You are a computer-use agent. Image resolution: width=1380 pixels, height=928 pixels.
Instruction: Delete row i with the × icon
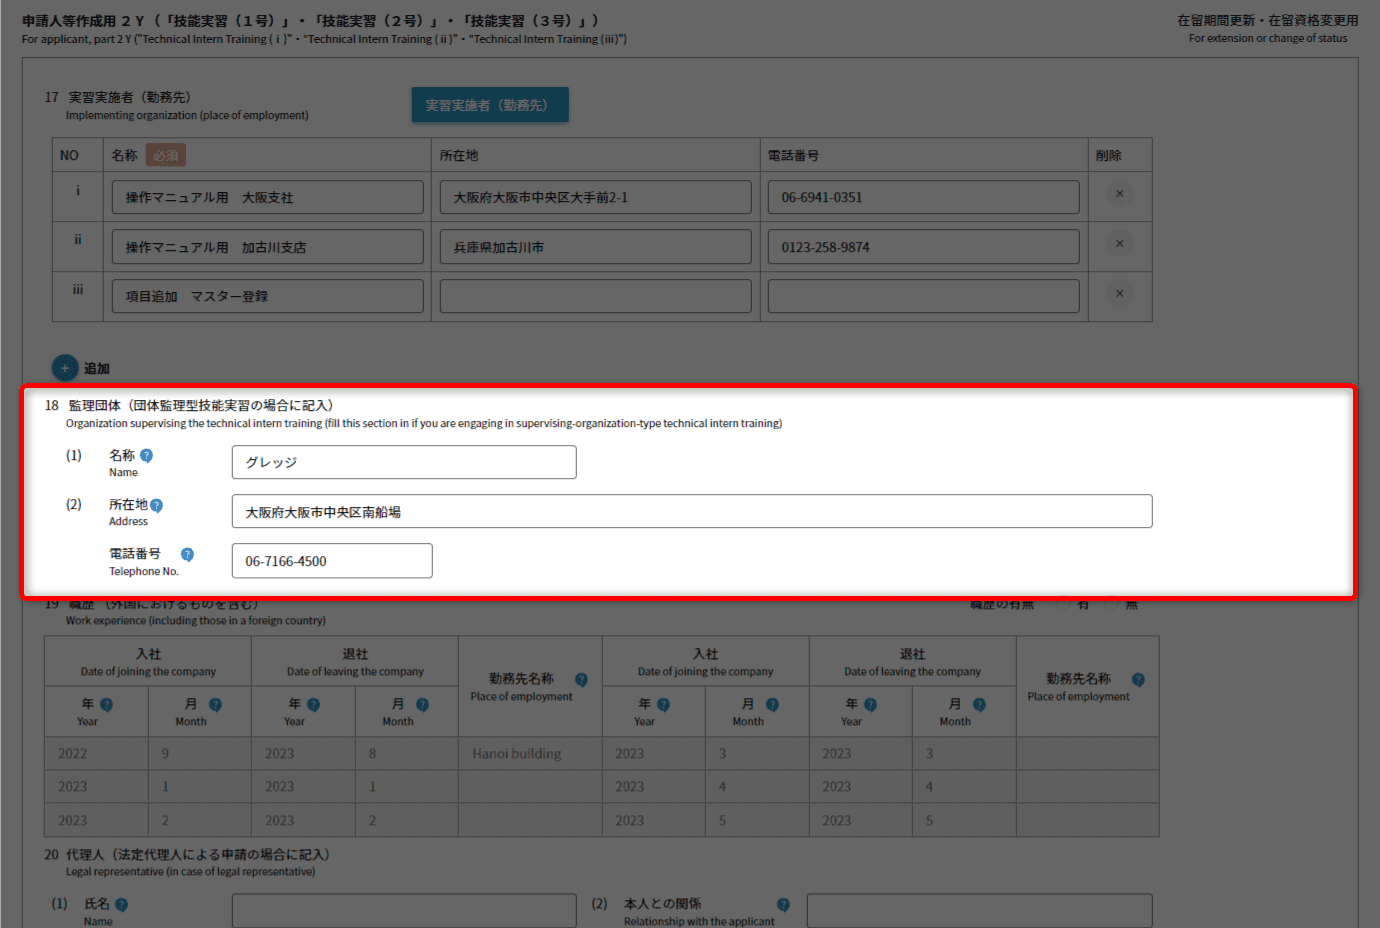coord(1119,194)
